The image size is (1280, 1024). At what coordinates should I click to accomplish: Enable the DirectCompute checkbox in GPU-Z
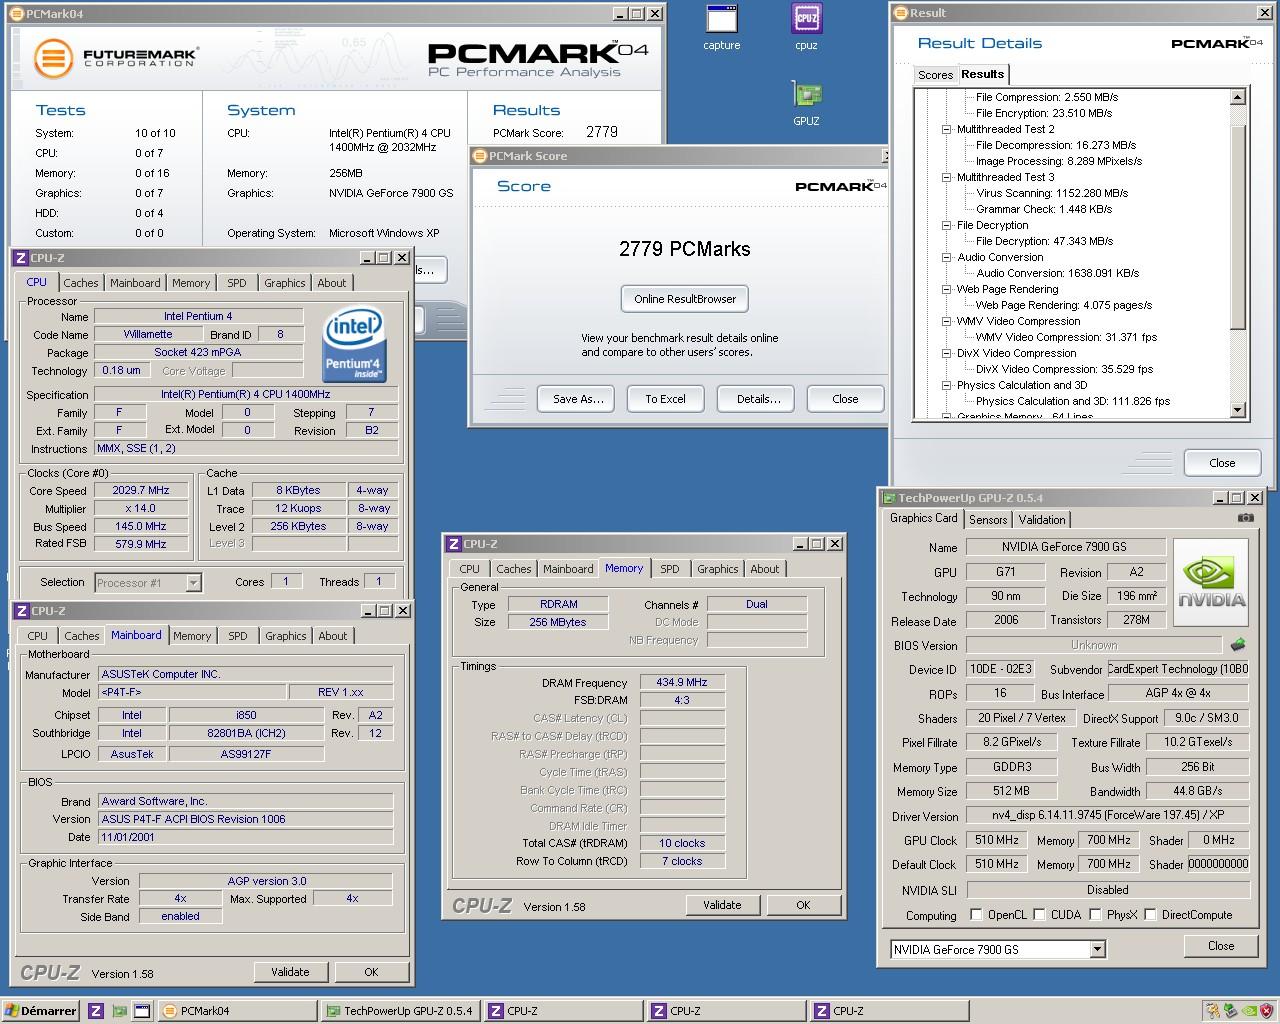[1151, 915]
